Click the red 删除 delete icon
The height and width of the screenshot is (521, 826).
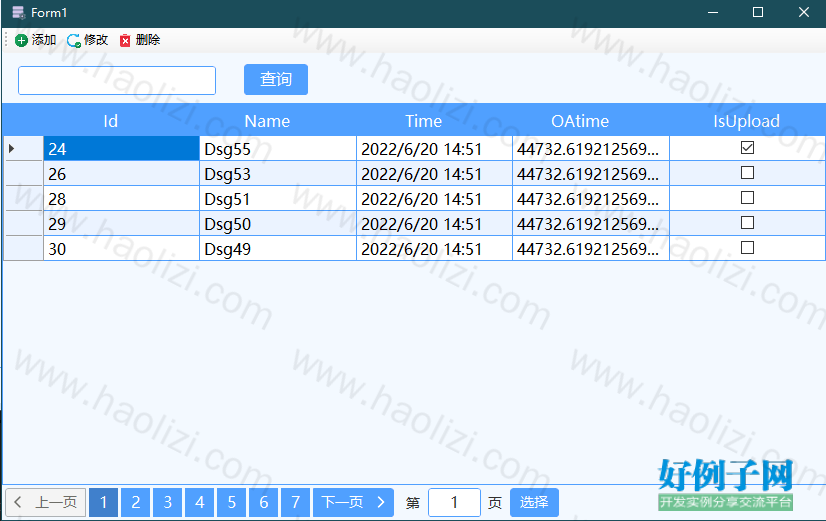(x=125, y=41)
